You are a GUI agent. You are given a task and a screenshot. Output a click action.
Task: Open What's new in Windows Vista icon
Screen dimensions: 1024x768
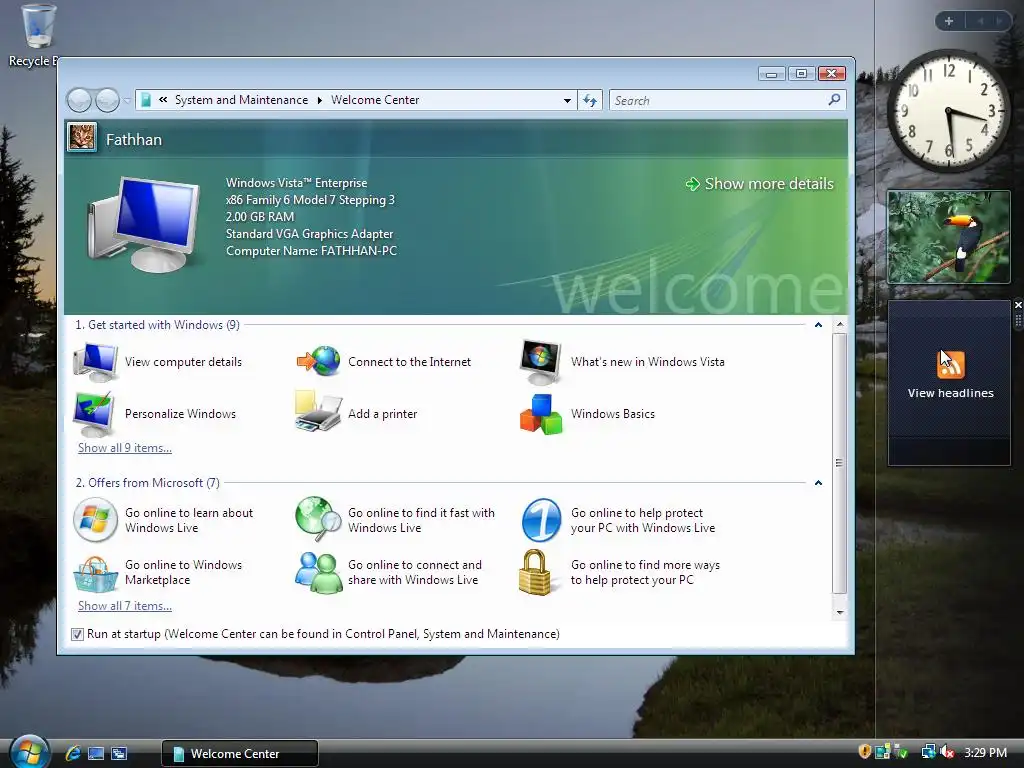[541, 361]
